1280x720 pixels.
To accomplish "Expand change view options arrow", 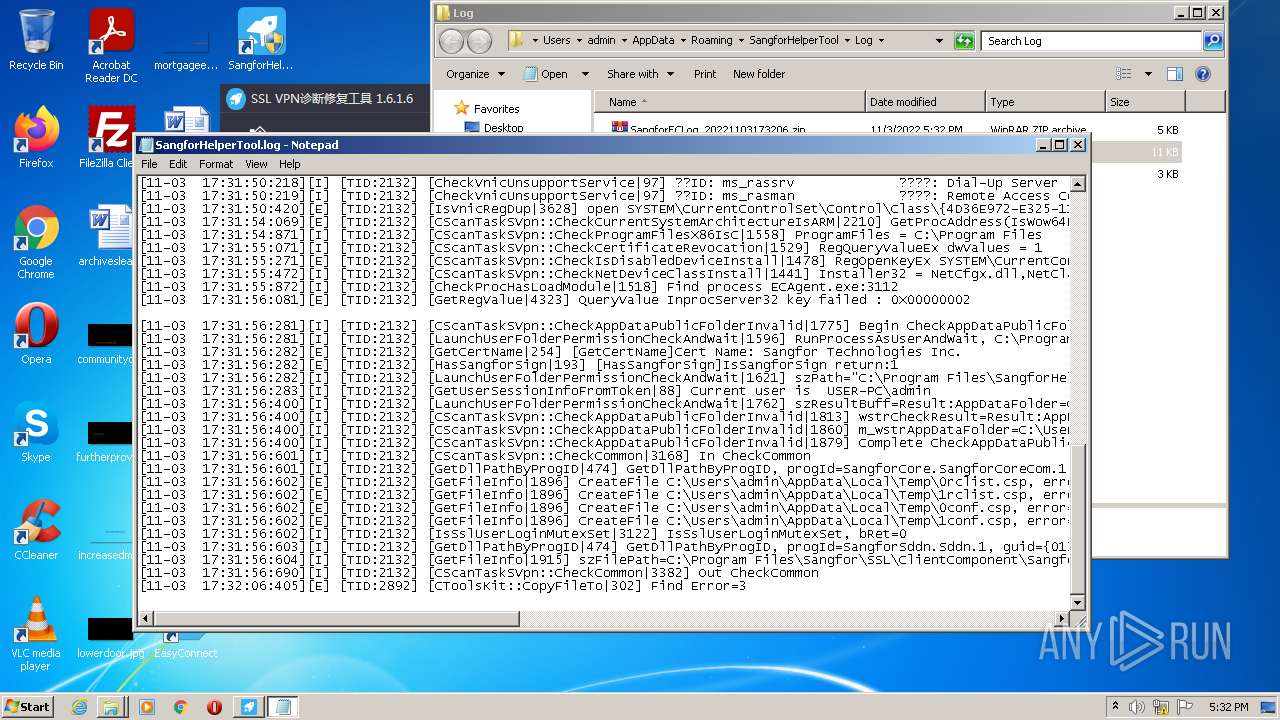I will [x=1148, y=74].
